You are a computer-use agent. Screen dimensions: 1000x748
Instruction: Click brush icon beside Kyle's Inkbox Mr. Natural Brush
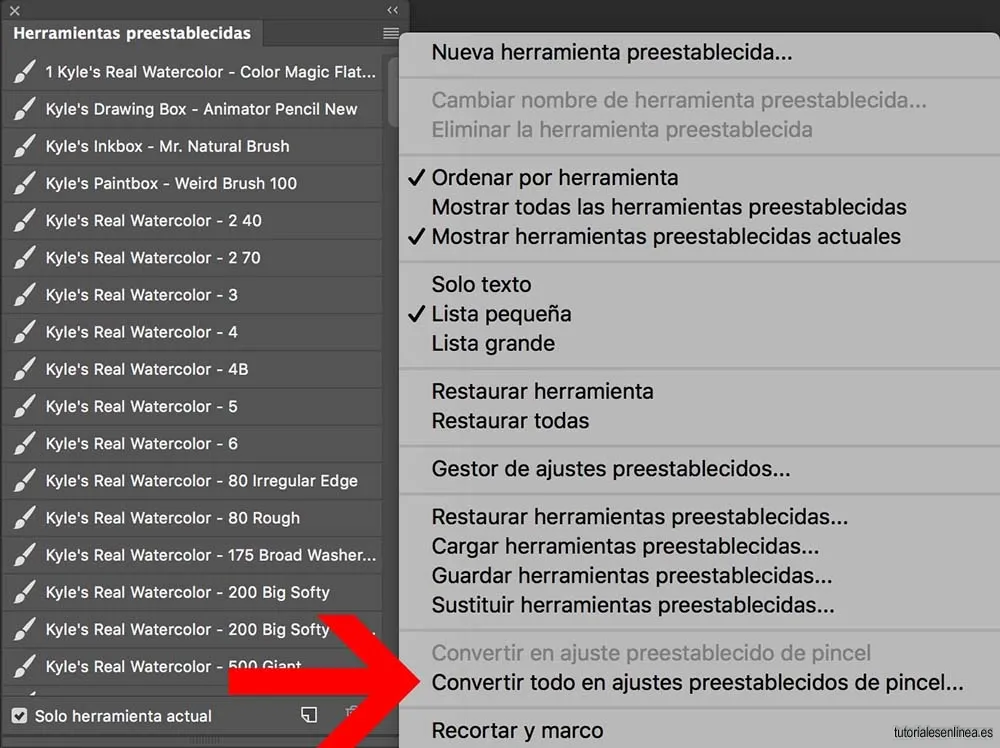coord(24,146)
